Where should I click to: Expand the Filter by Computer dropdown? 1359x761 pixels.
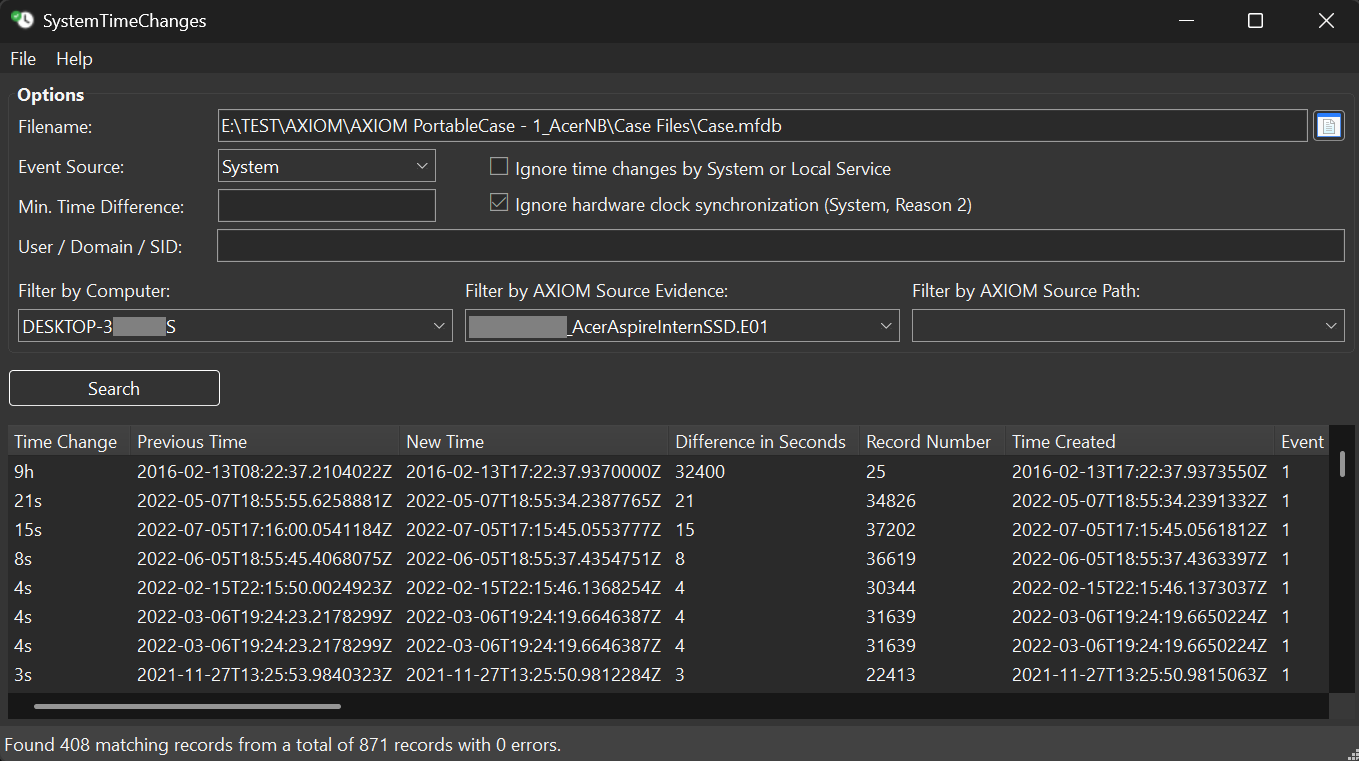point(235,326)
